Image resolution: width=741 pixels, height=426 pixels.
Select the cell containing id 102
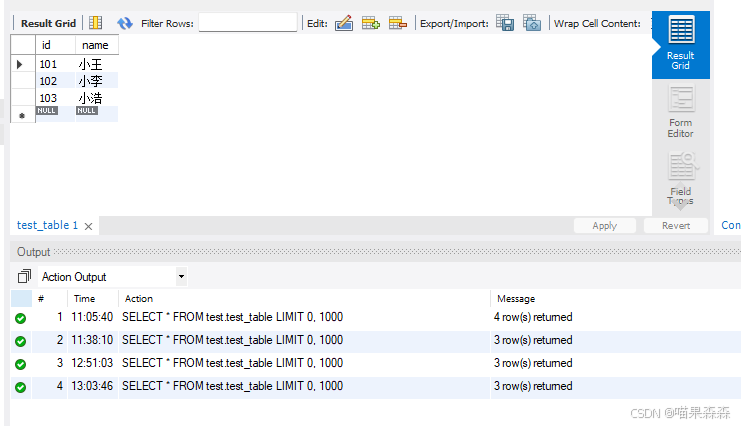click(x=49, y=81)
